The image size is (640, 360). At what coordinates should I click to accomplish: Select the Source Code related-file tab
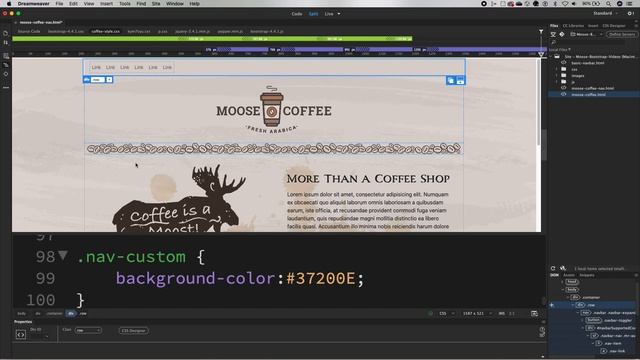pos(29,31)
